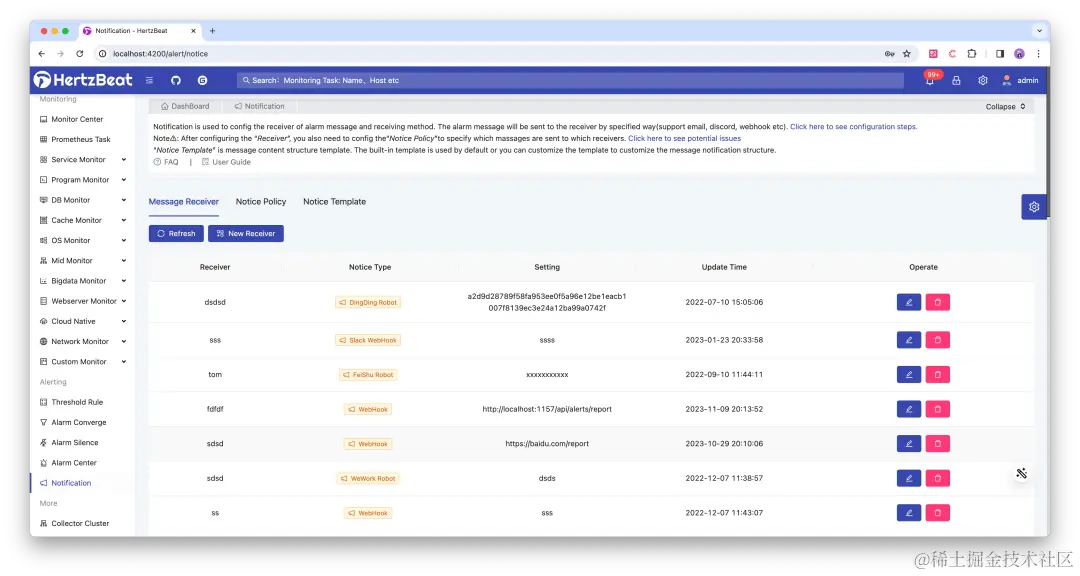Edit the dsdsd DingDing Robot receiver

point(908,302)
